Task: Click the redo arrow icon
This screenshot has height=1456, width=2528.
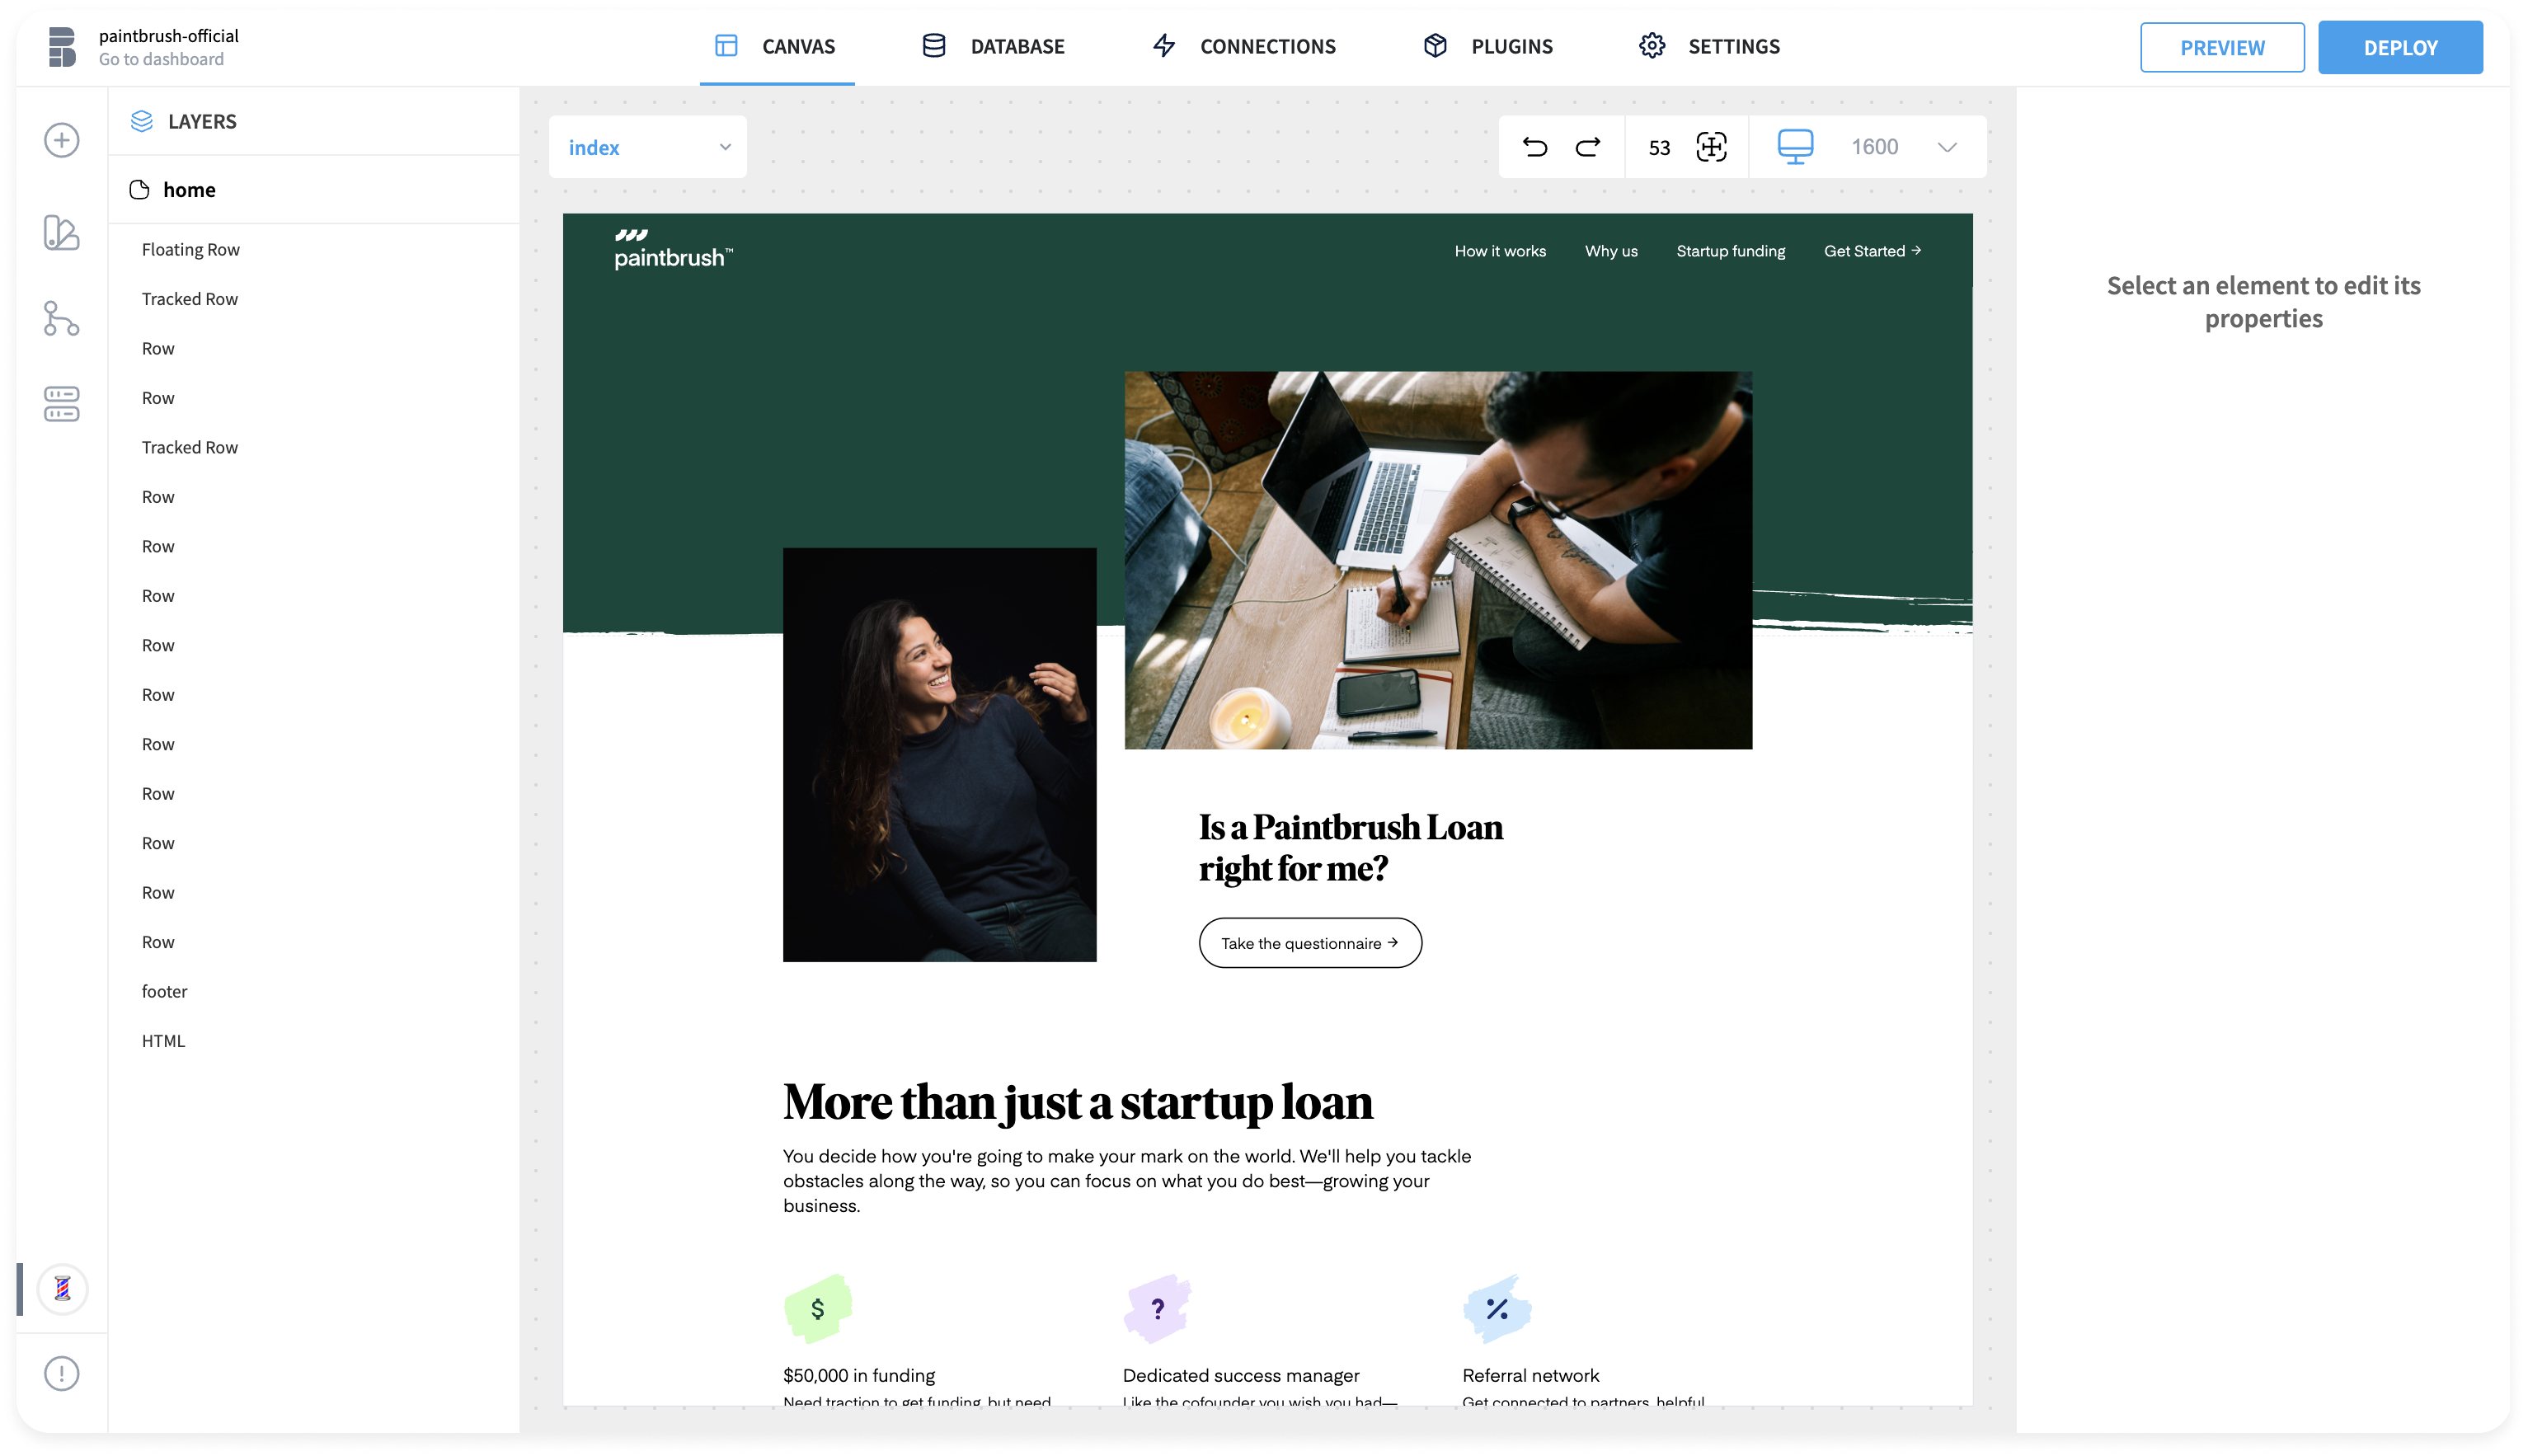Action: 1589,148
